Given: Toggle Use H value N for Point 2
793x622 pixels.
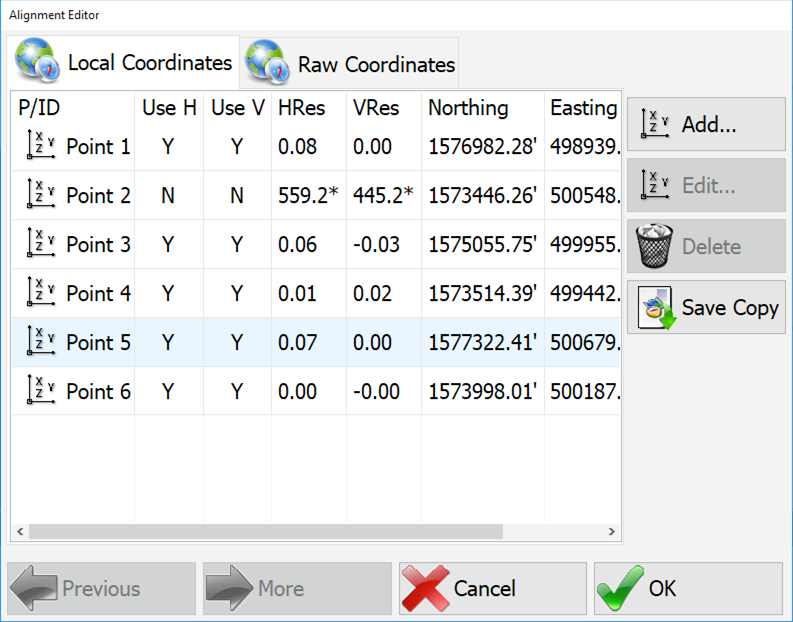Looking at the screenshot, I should [x=168, y=196].
